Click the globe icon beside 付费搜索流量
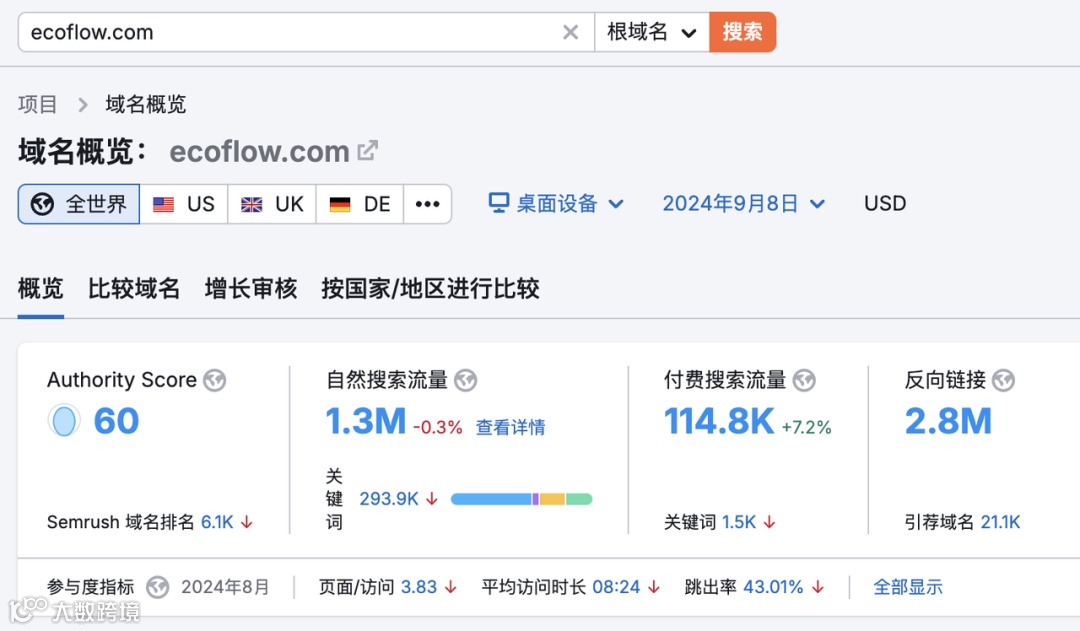 802,380
